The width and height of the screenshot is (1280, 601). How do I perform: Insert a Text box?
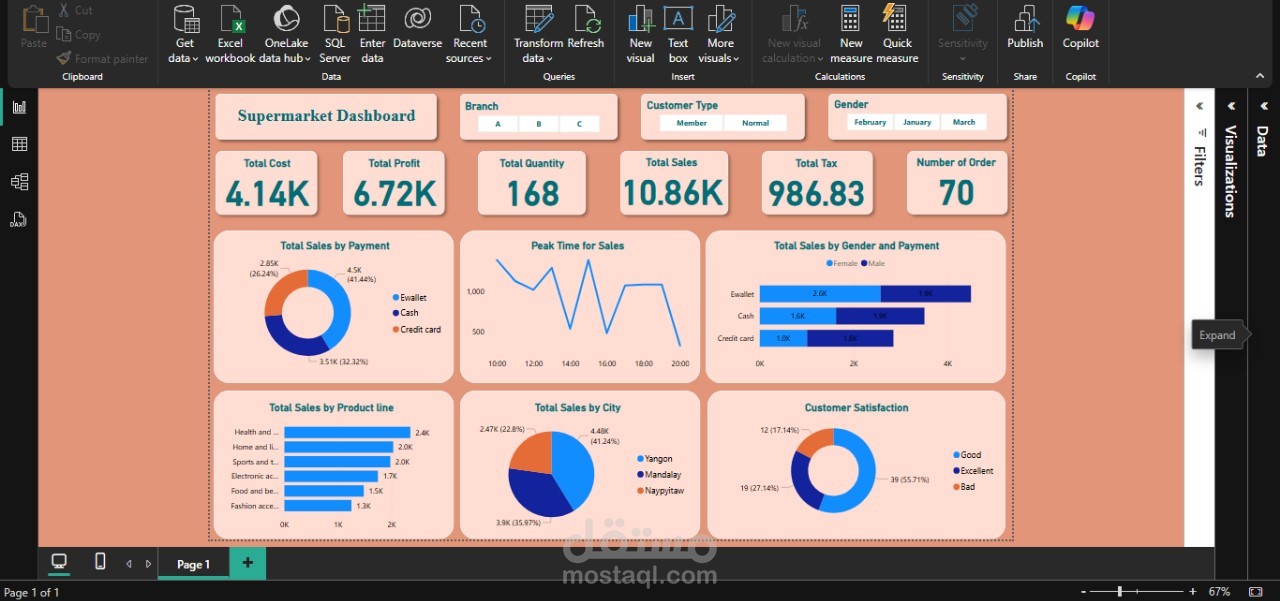[x=678, y=34]
